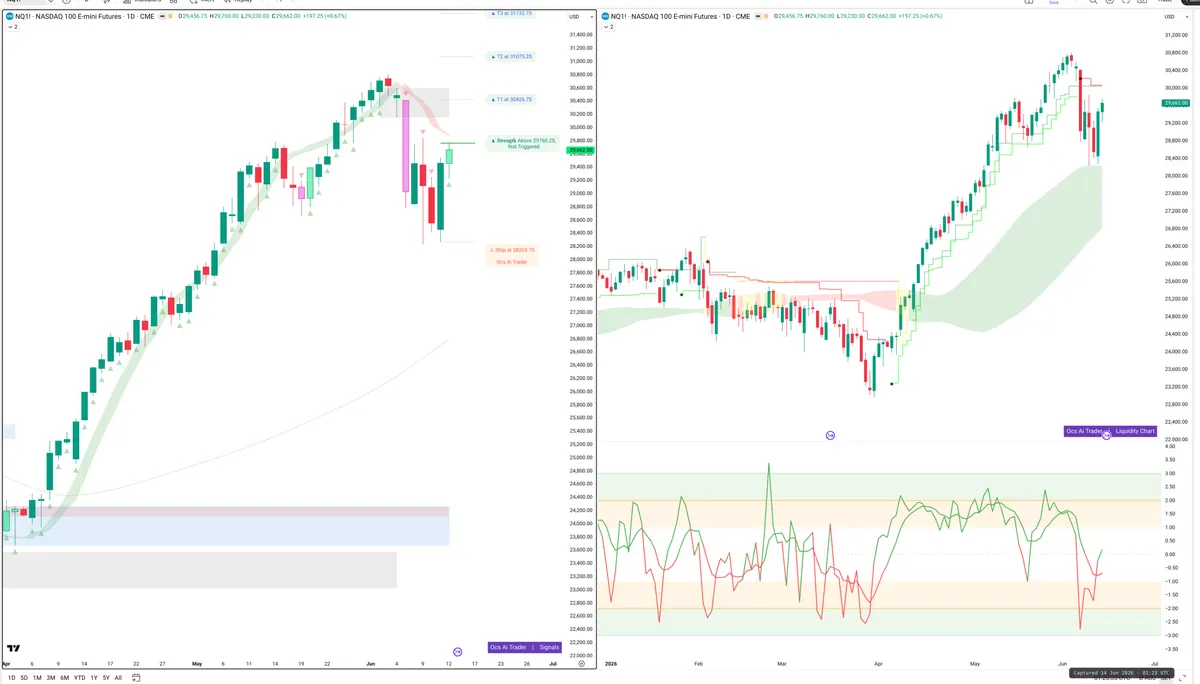Image resolution: width=1200 pixels, height=684 pixels.
Task: Click current price tag 29,662.00 on right axis
Action: [x=1175, y=103]
